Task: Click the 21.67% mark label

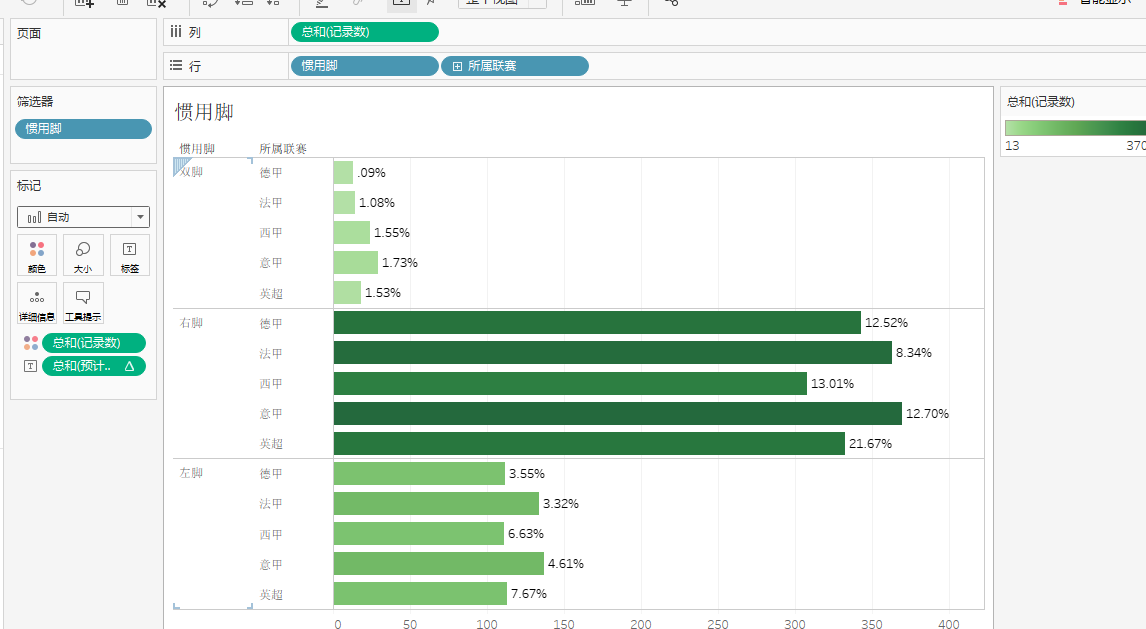Action: pos(870,443)
